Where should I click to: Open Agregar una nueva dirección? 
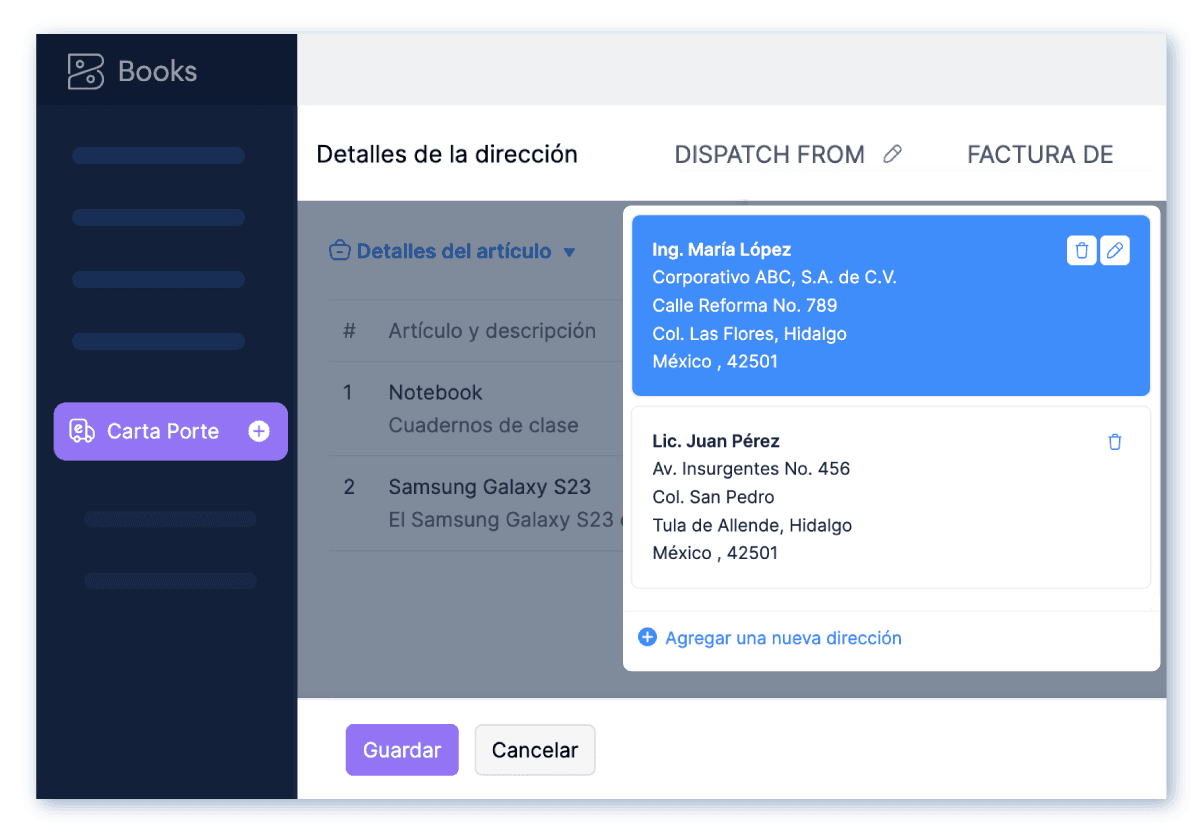782,638
